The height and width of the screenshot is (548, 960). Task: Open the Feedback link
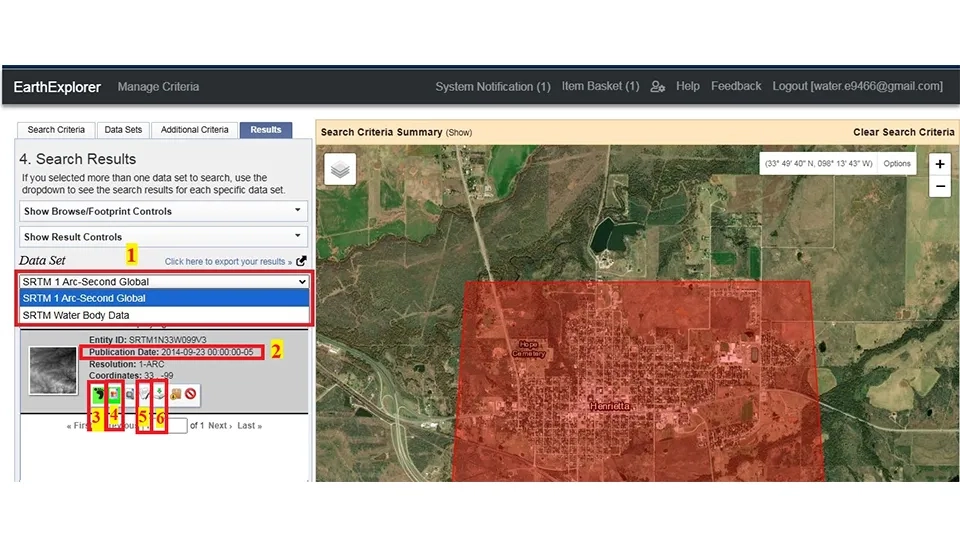[x=736, y=86]
